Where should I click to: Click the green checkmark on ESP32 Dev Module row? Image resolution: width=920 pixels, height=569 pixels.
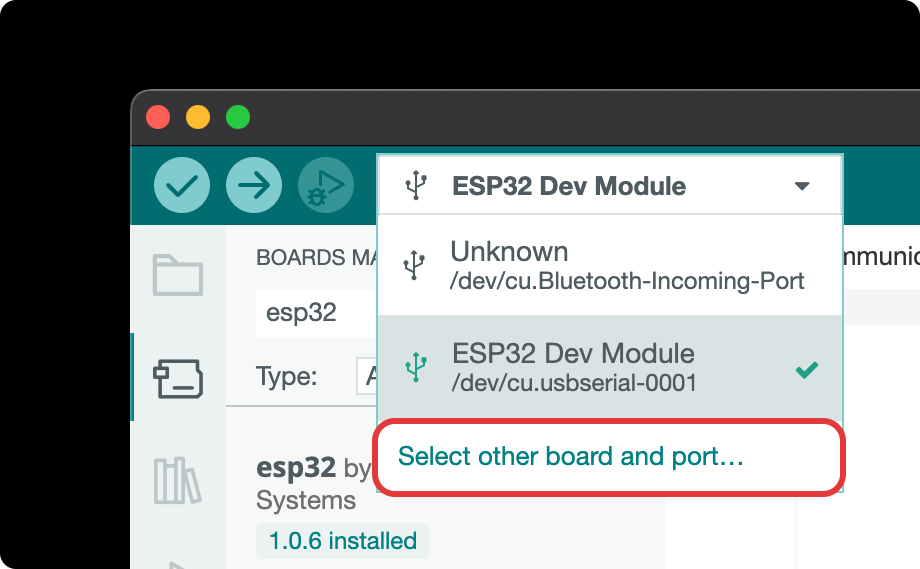coord(807,370)
